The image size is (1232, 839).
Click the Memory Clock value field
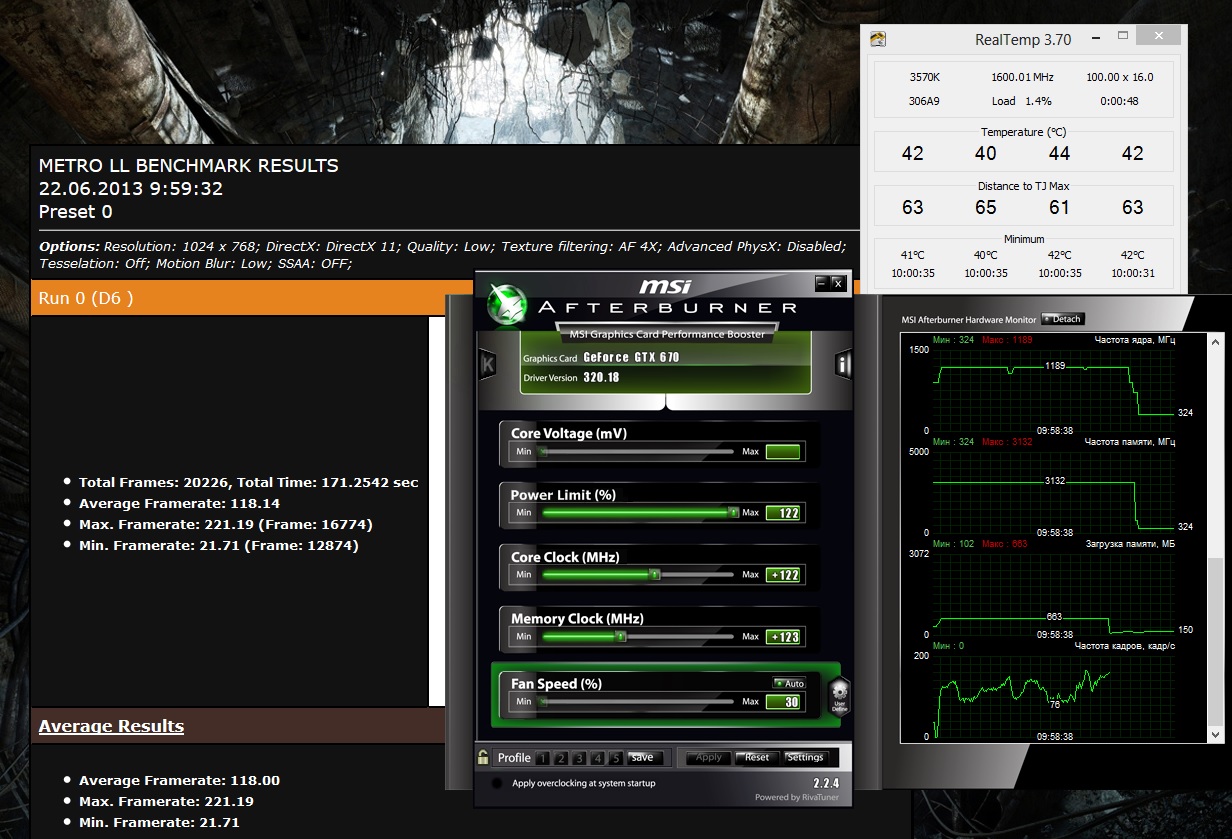784,637
